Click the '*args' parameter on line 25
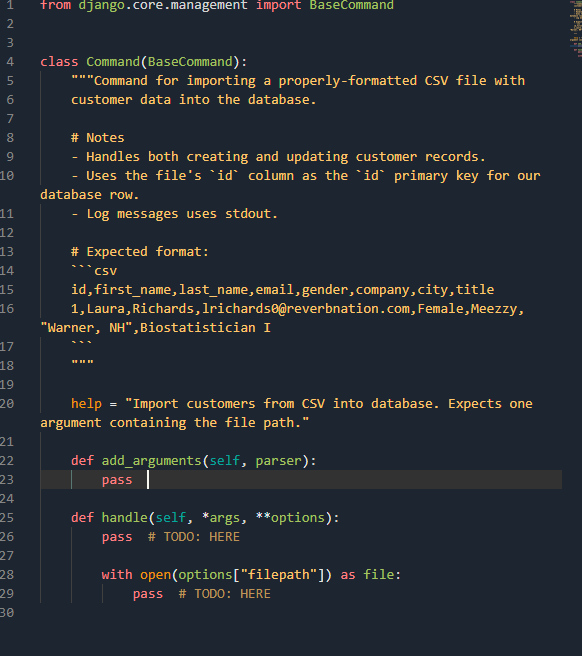Screen dimensions: 582x656 click(221, 518)
